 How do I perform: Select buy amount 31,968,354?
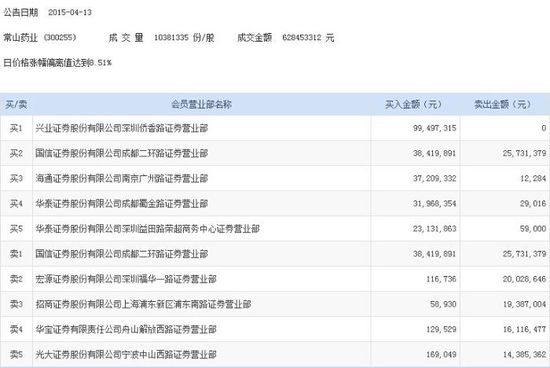click(x=435, y=203)
